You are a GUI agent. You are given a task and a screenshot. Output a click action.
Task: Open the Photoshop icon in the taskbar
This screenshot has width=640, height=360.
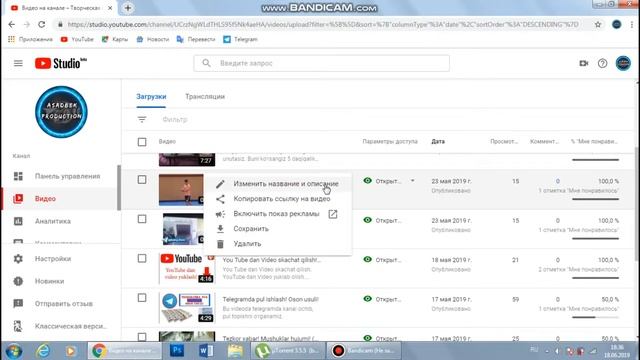tap(177, 351)
